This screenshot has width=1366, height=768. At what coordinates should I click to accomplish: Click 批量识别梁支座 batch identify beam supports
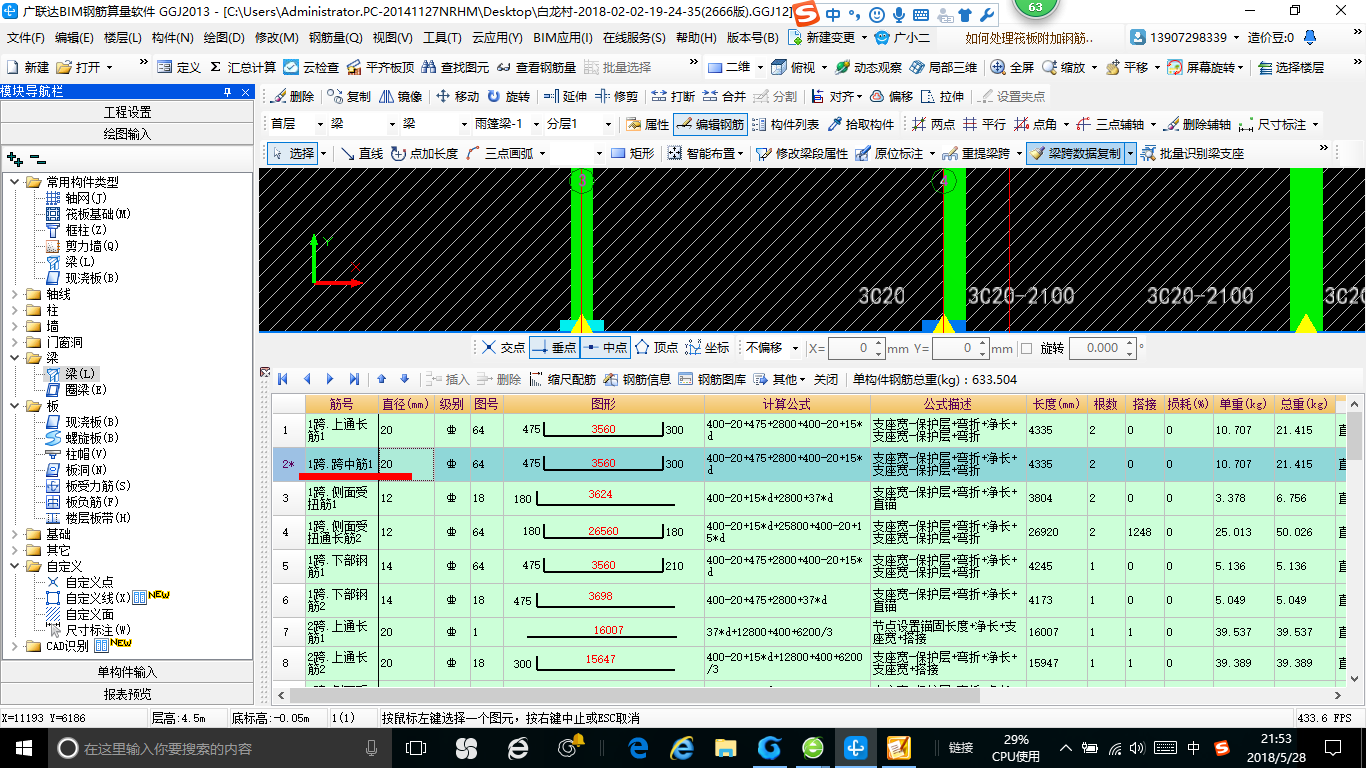point(1192,153)
